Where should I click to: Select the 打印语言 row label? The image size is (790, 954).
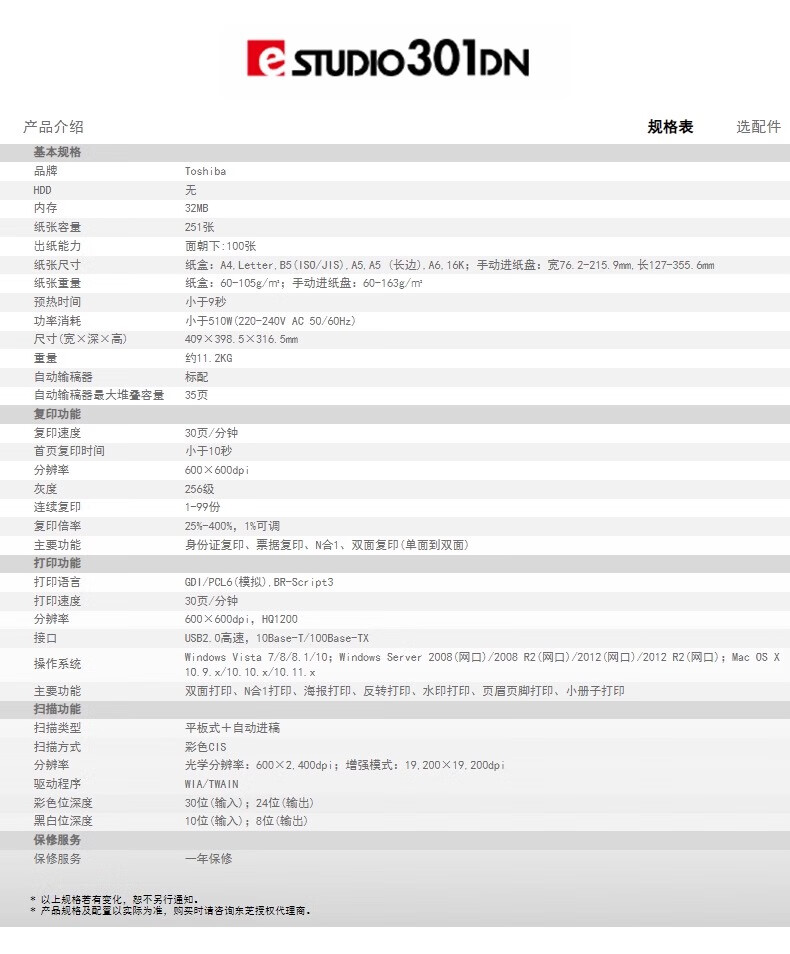click(57, 582)
